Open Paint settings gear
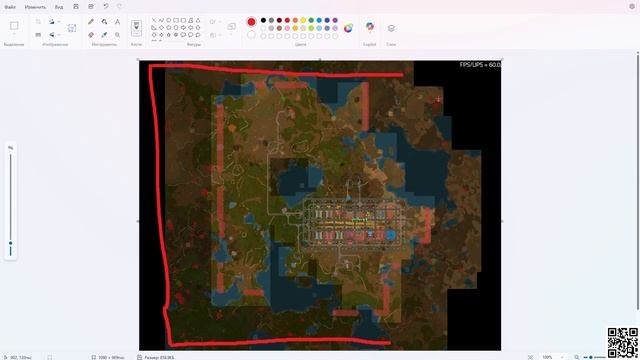 pyautogui.click(x=632, y=7)
